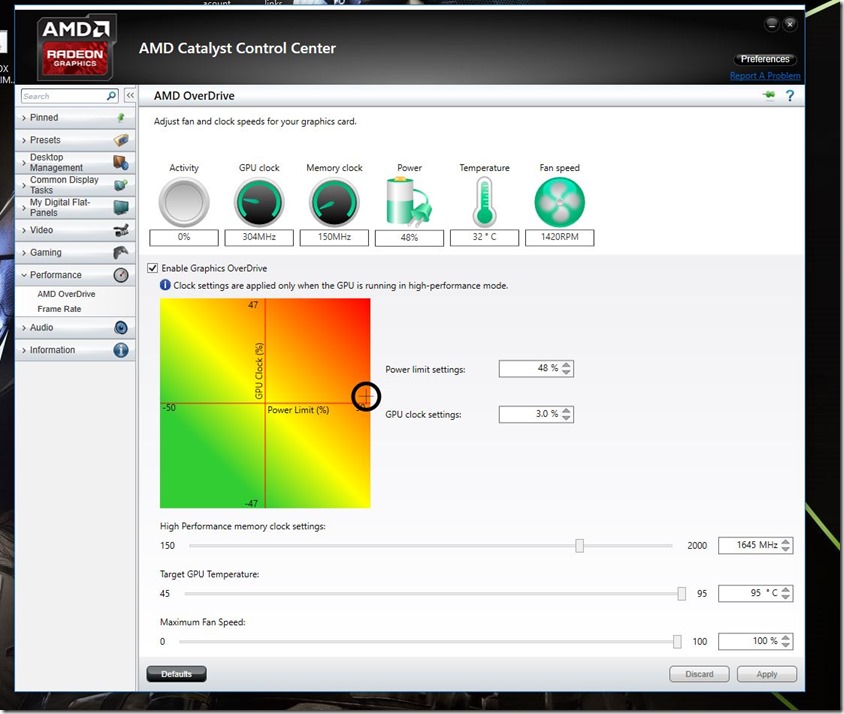This screenshot has height=714, width=844.
Task: Click the GPU clock settings value field
Action: coord(529,414)
